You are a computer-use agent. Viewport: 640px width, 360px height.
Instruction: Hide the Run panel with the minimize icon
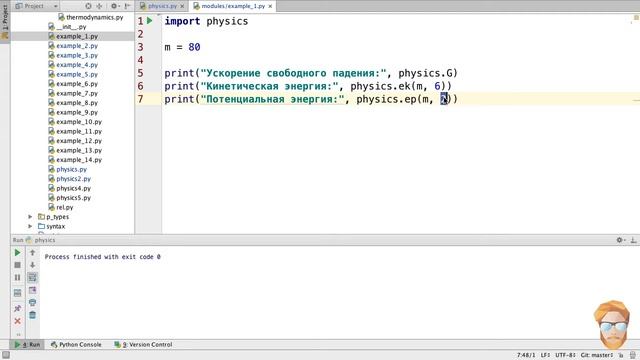tap(633, 240)
